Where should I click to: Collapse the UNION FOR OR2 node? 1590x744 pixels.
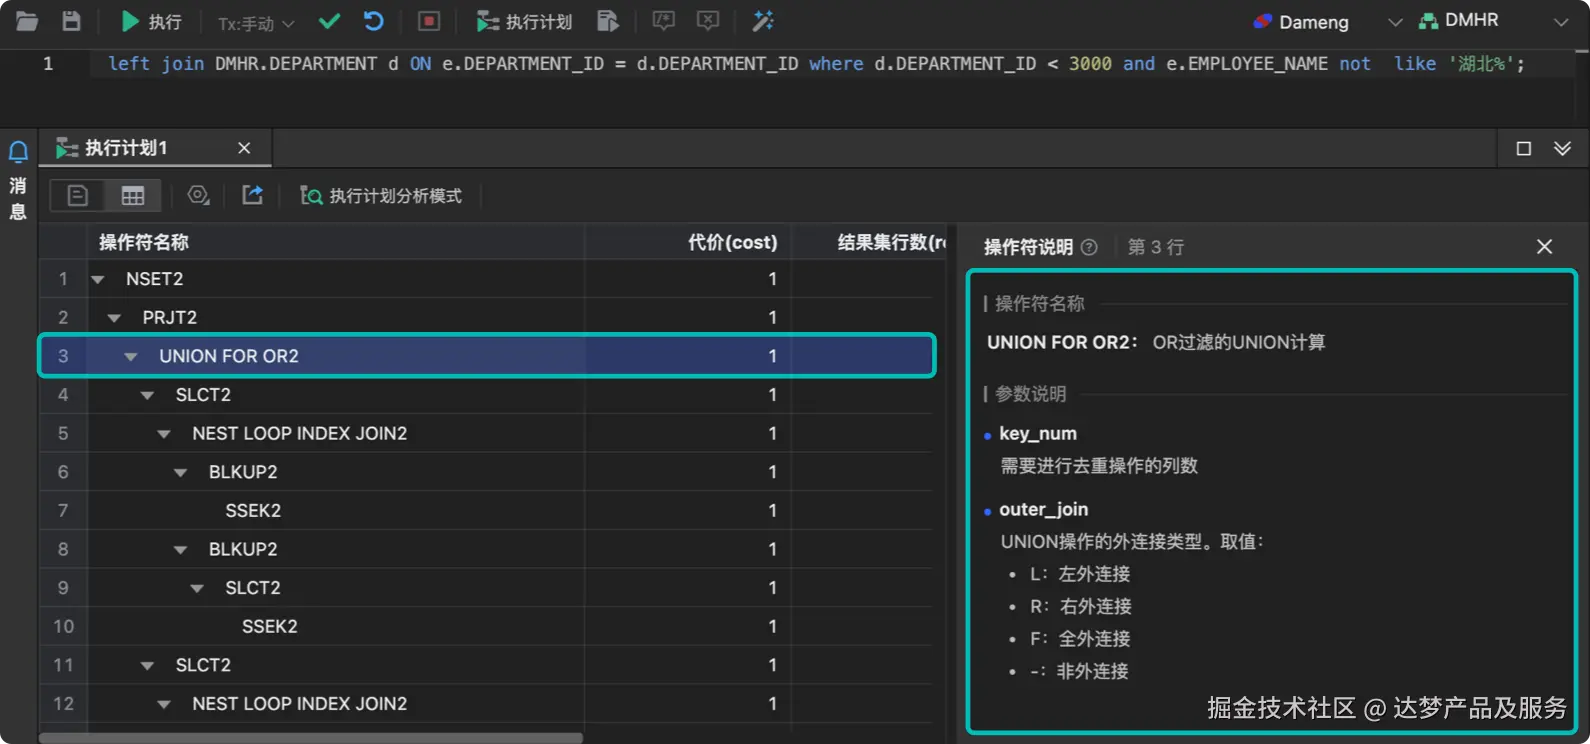pyautogui.click(x=131, y=357)
